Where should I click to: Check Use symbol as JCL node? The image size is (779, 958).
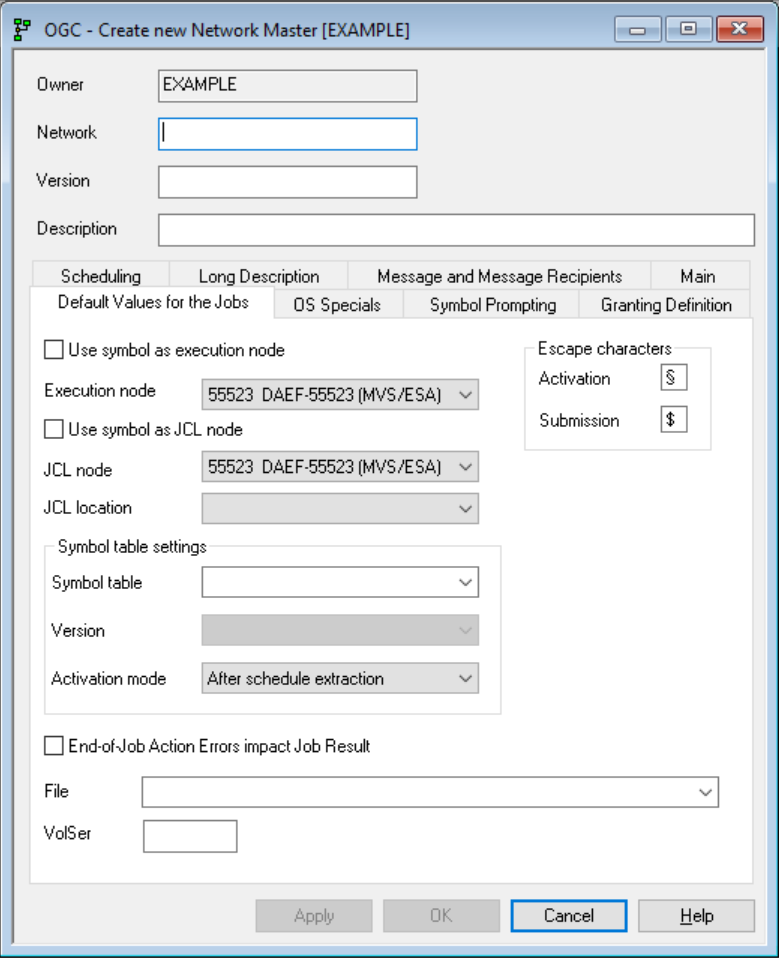pyautogui.click(x=54, y=430)
